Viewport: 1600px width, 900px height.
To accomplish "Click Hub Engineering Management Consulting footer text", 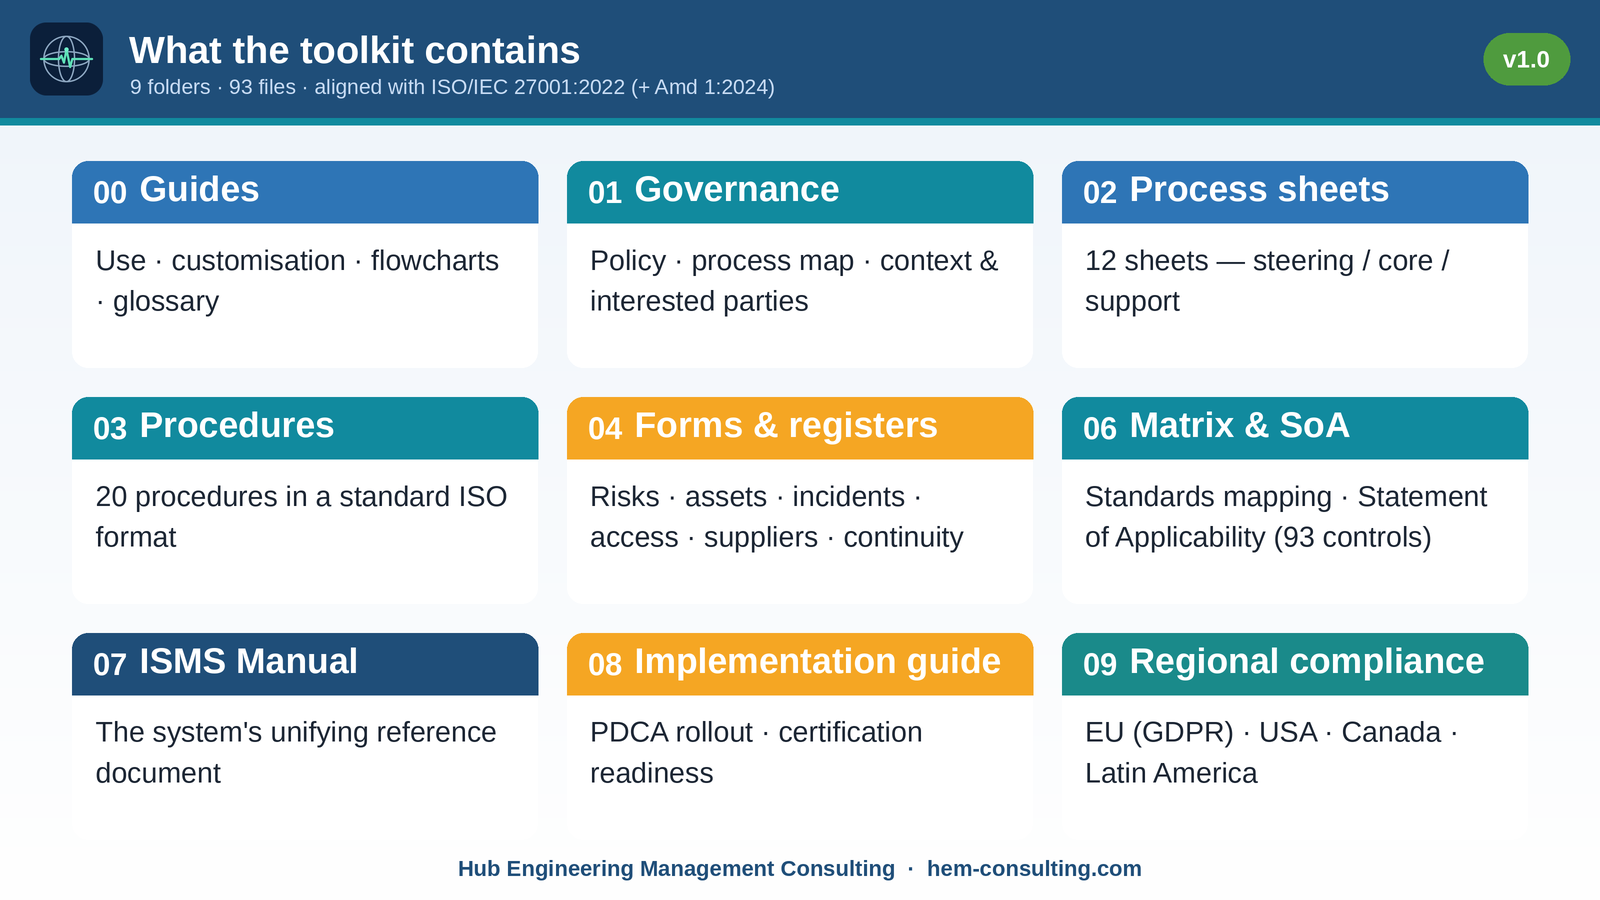I will (x=676, y=868).
